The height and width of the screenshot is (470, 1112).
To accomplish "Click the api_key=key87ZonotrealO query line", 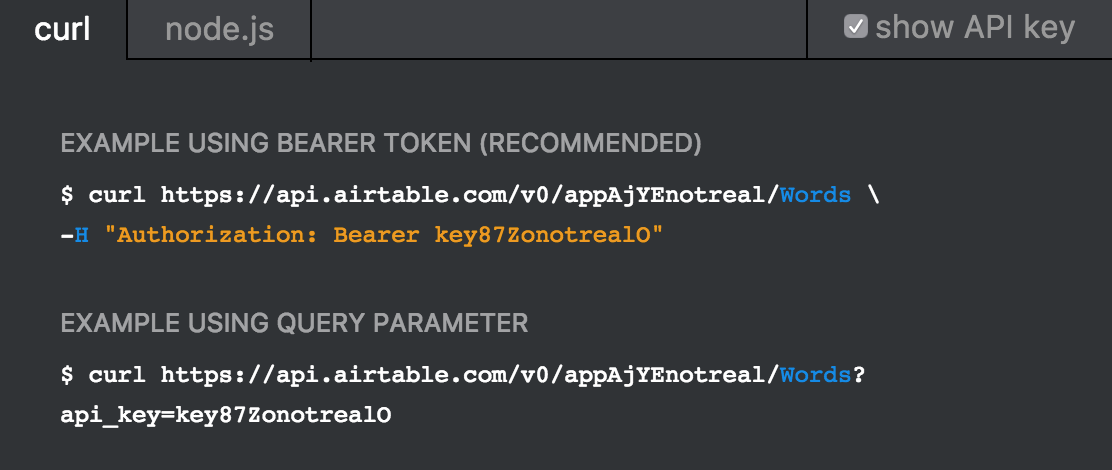I will (226, 414).
